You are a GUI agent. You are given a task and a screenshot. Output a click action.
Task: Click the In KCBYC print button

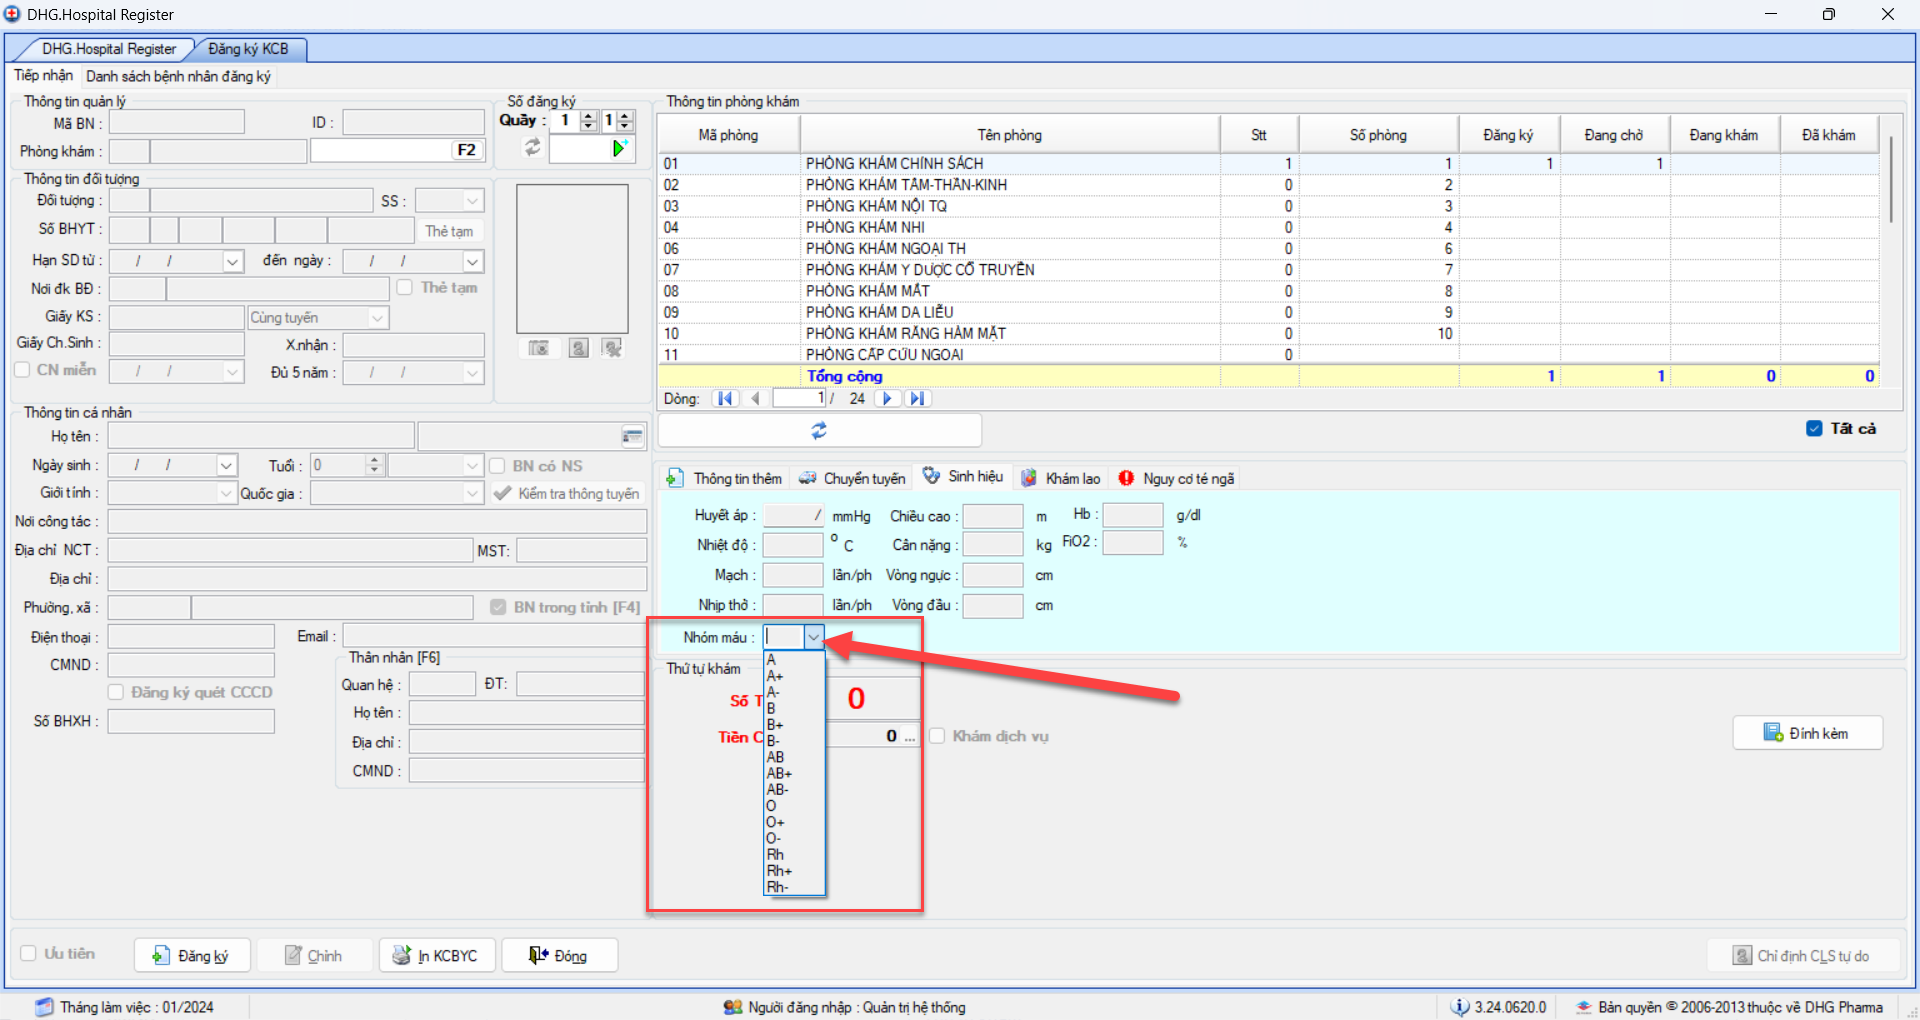435,956
